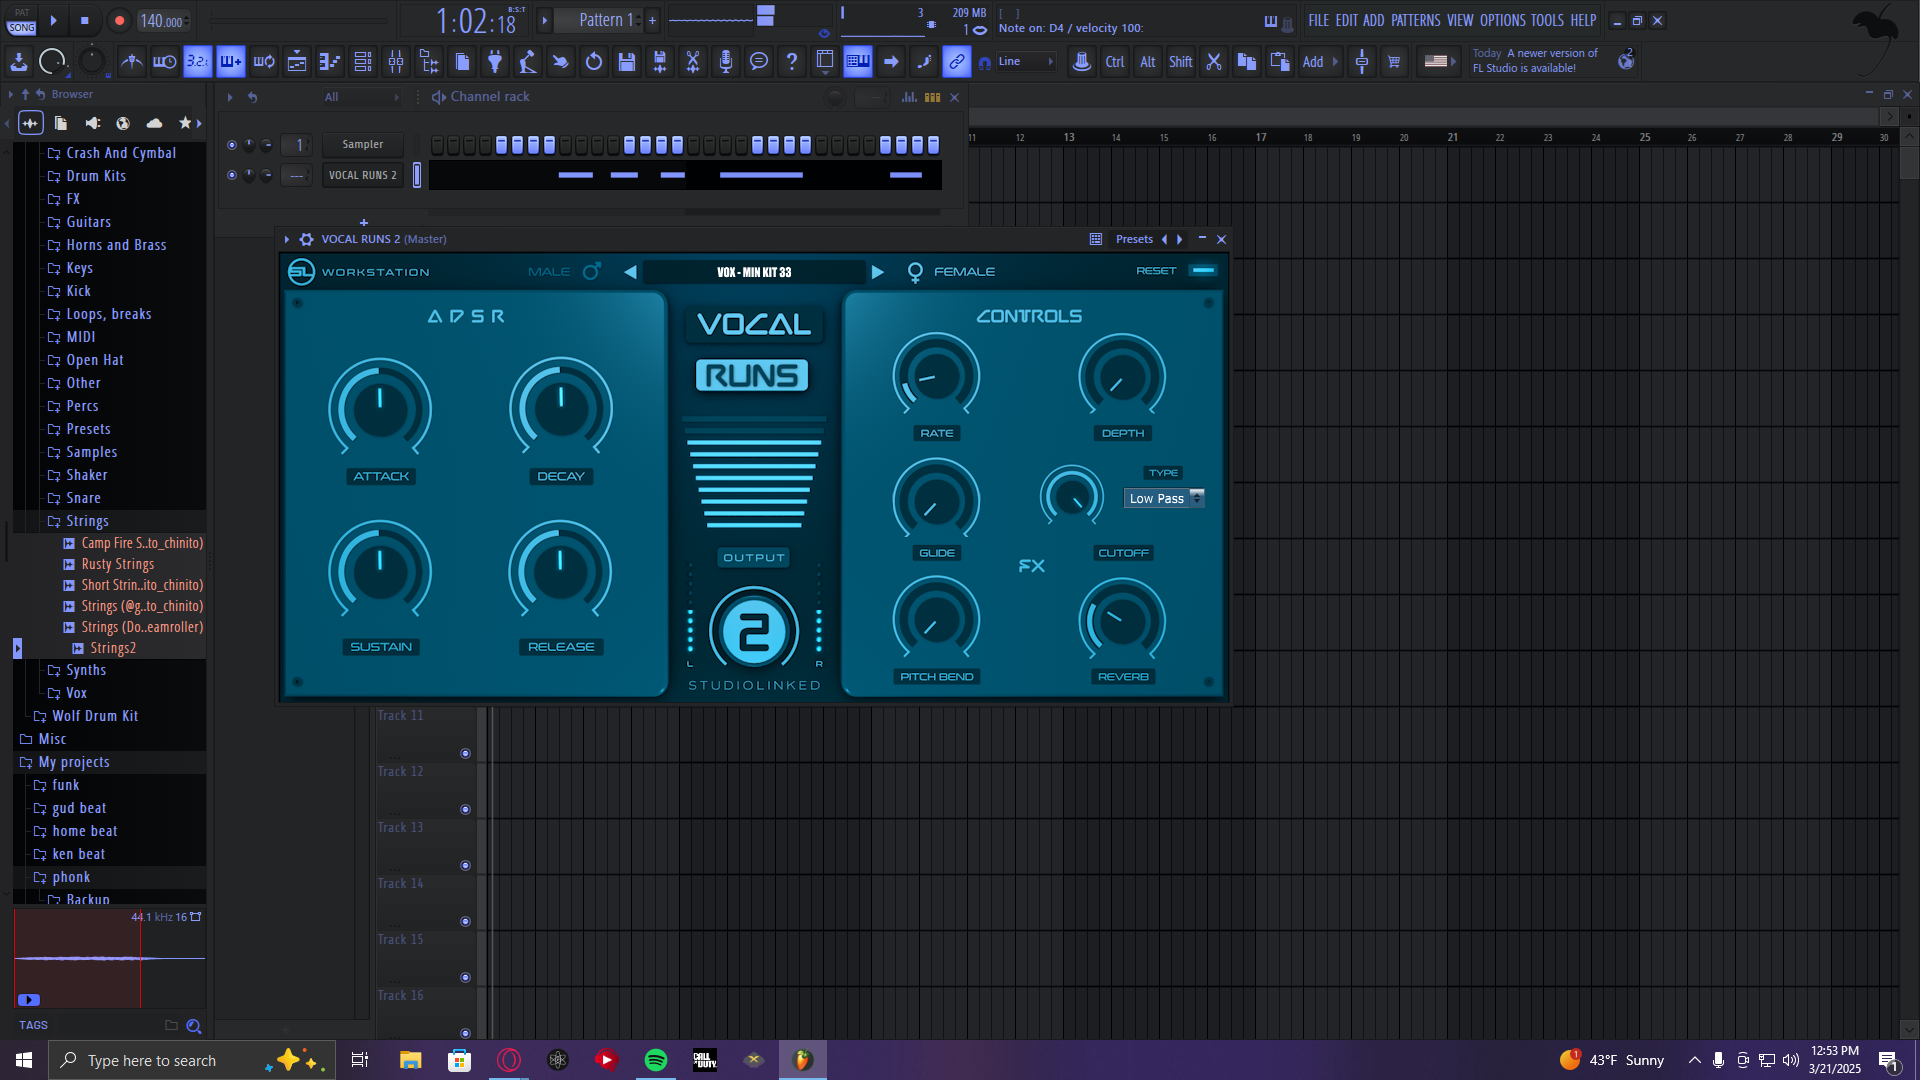Open the Low Pass filter type dropdown

point(1164,498)
